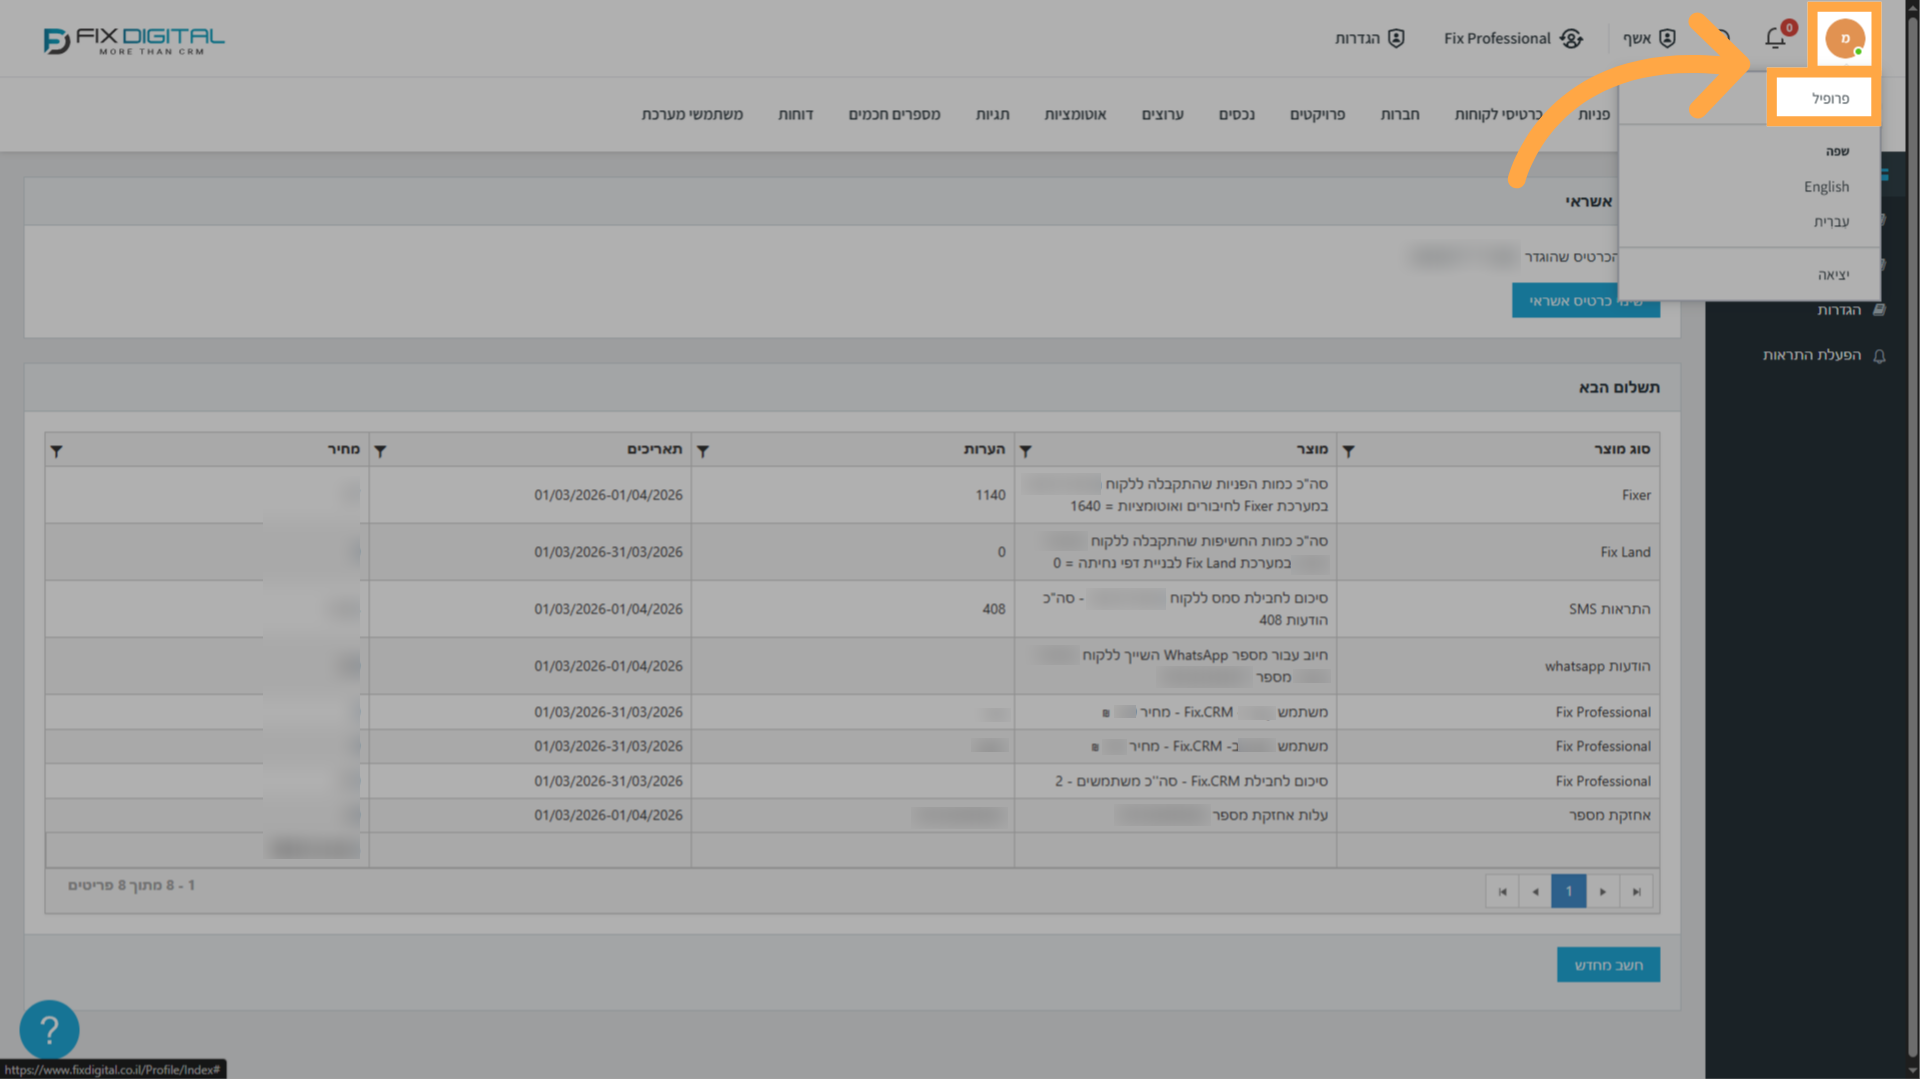Open the help question mark button
Viewport: 1920px width, 1079px height.
[x=49, y=1029]
